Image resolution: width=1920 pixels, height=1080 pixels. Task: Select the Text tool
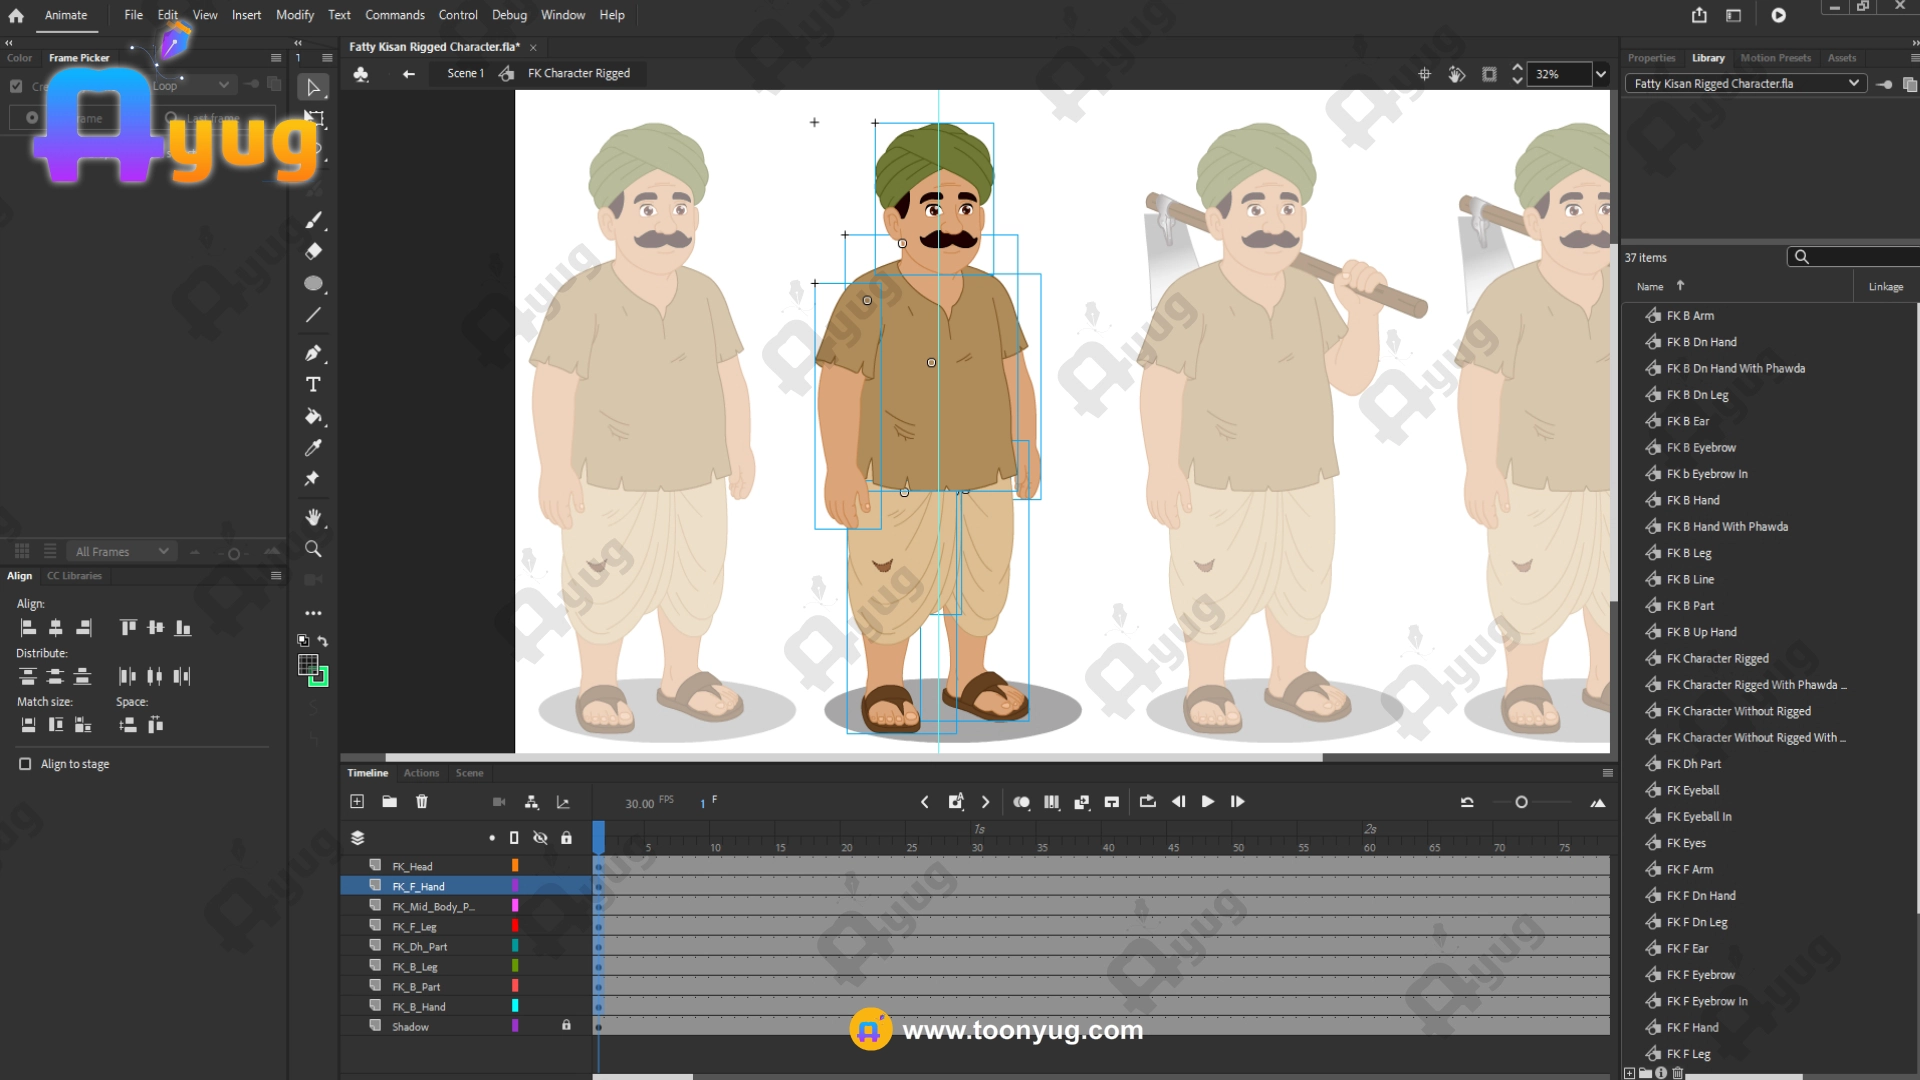[313, 384]
